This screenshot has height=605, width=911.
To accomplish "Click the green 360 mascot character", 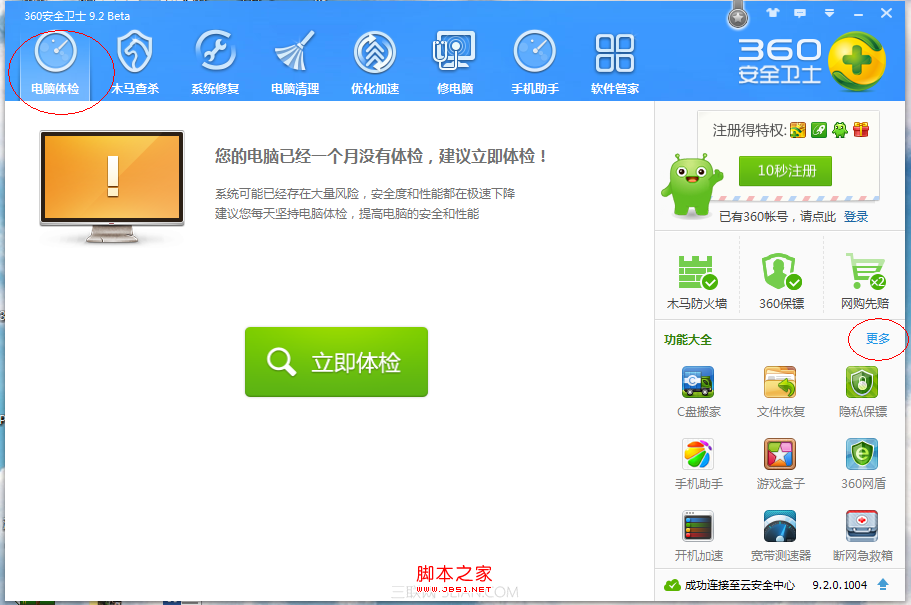I will point(691,186).
